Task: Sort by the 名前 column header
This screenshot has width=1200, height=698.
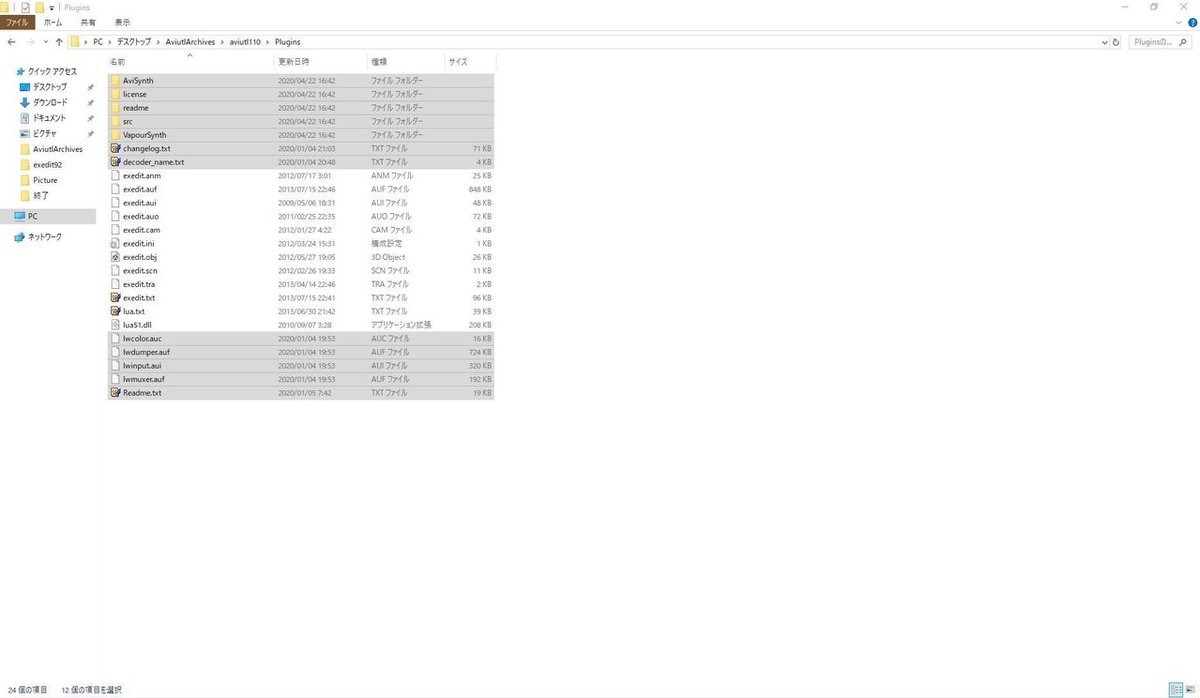Action: [189, 62]
